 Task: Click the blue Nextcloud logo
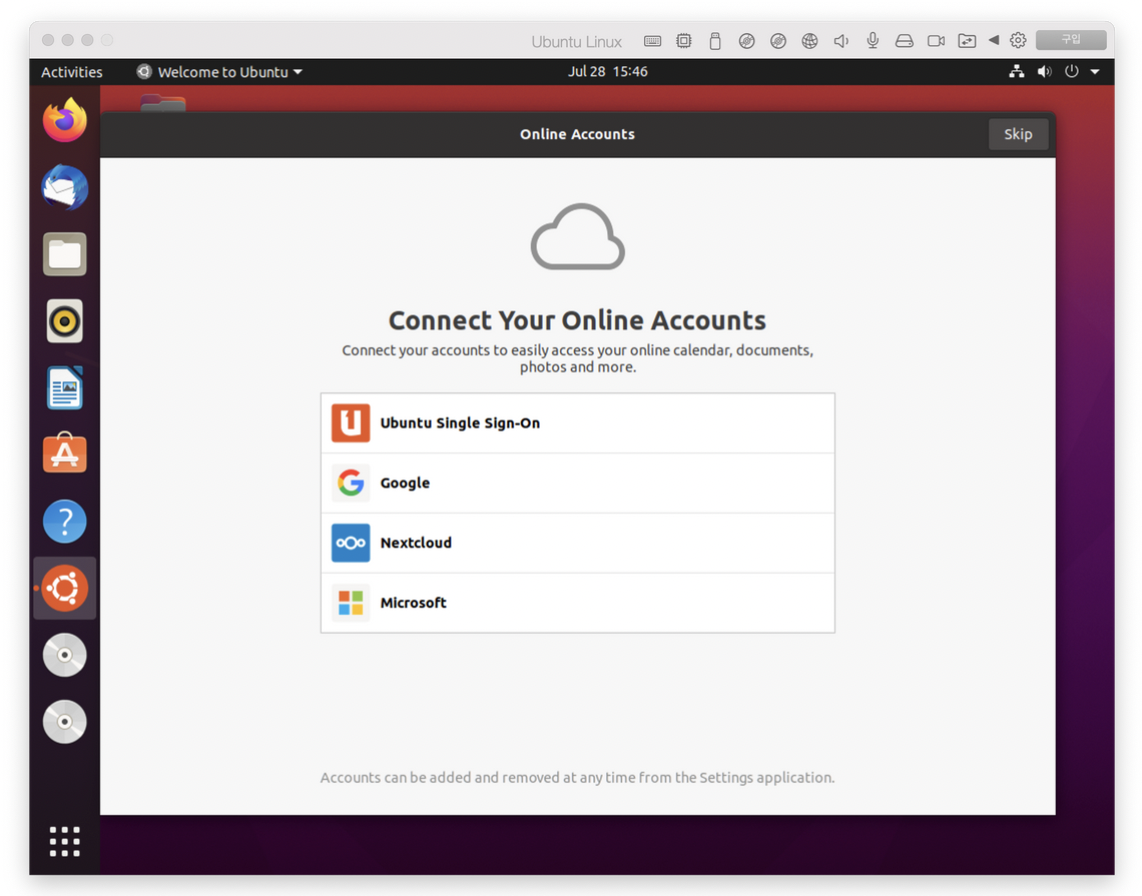click(x=350, y=543)
